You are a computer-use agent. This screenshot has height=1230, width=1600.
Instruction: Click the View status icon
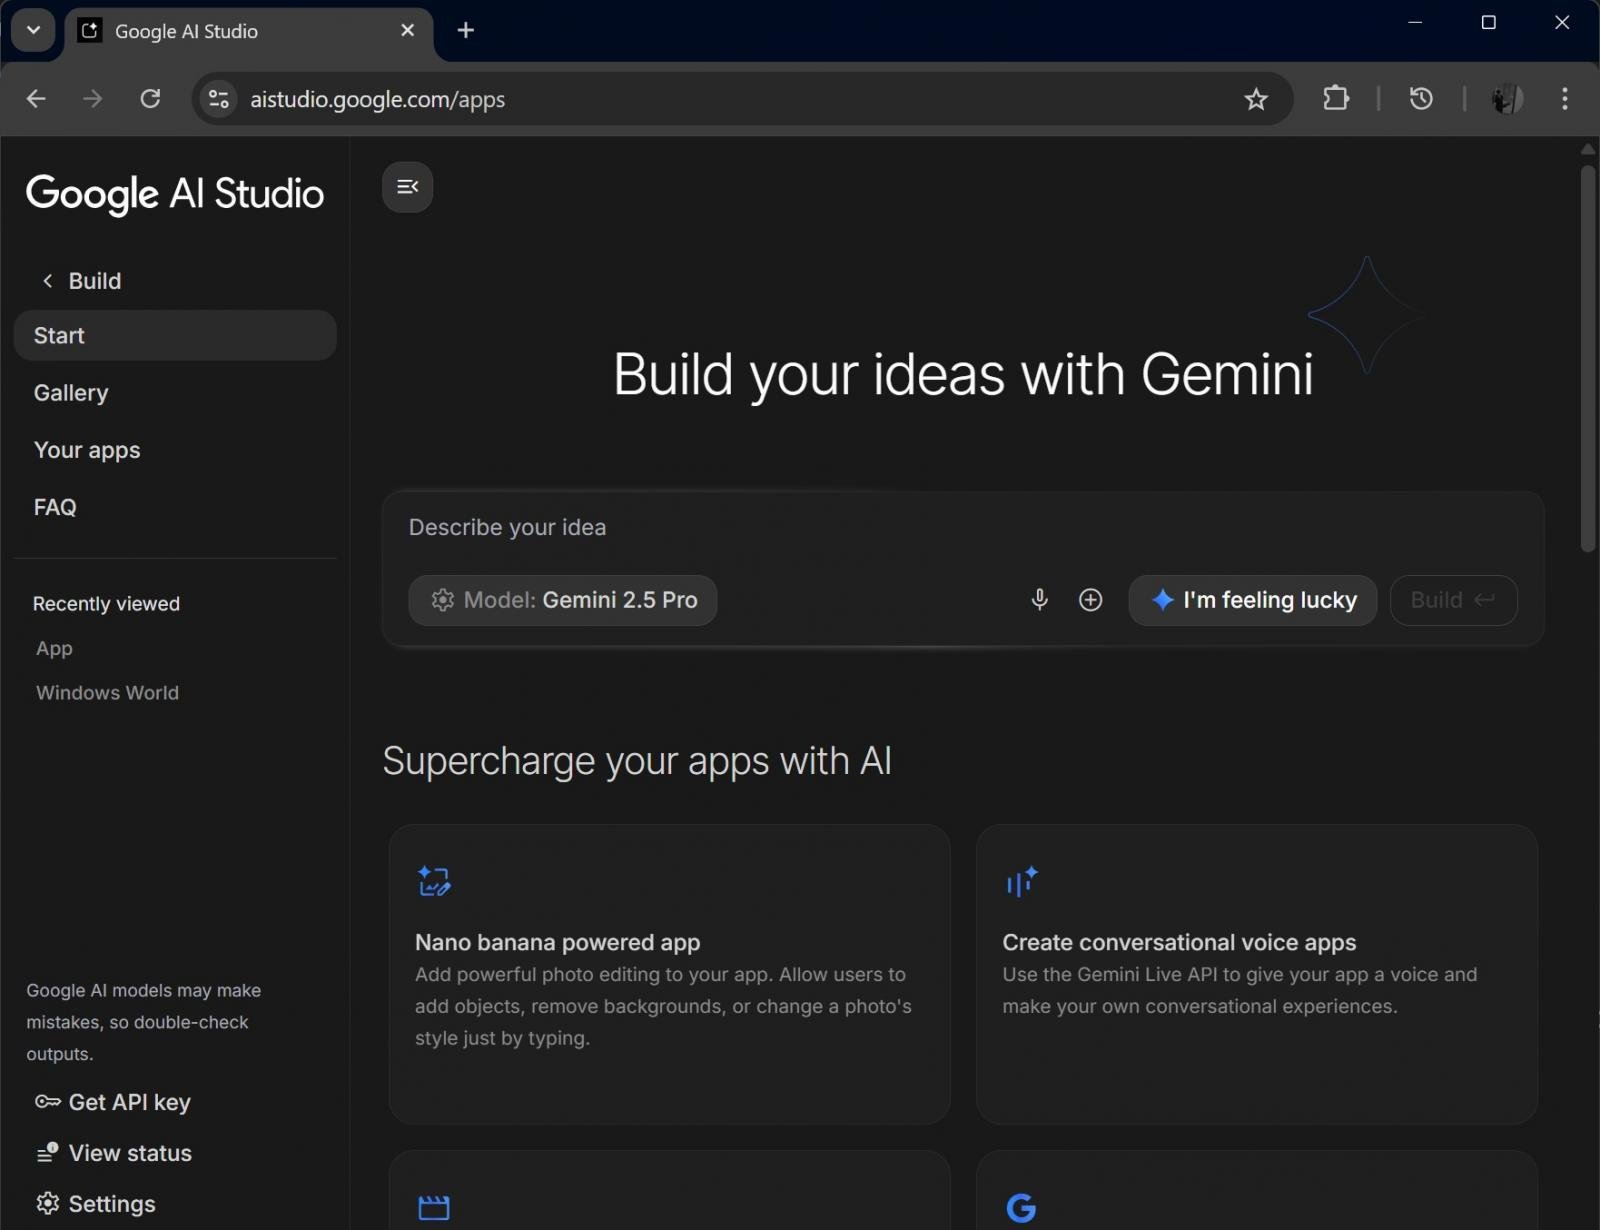tap(46, 1152)
